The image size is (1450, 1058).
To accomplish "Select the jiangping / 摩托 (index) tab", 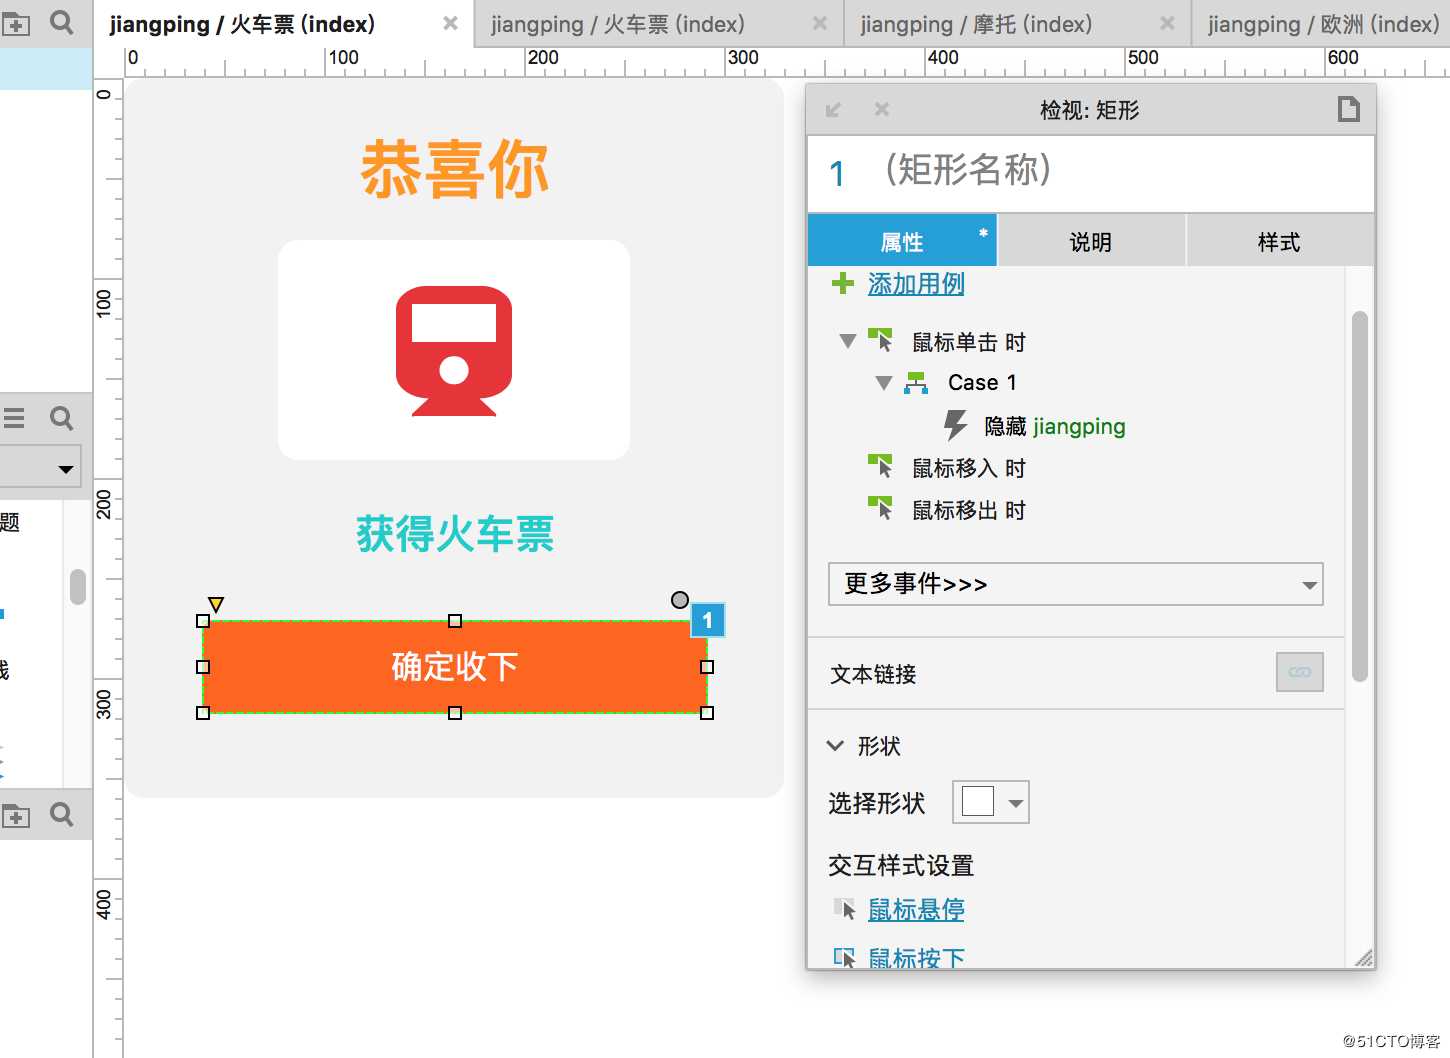I will point(976,24).
